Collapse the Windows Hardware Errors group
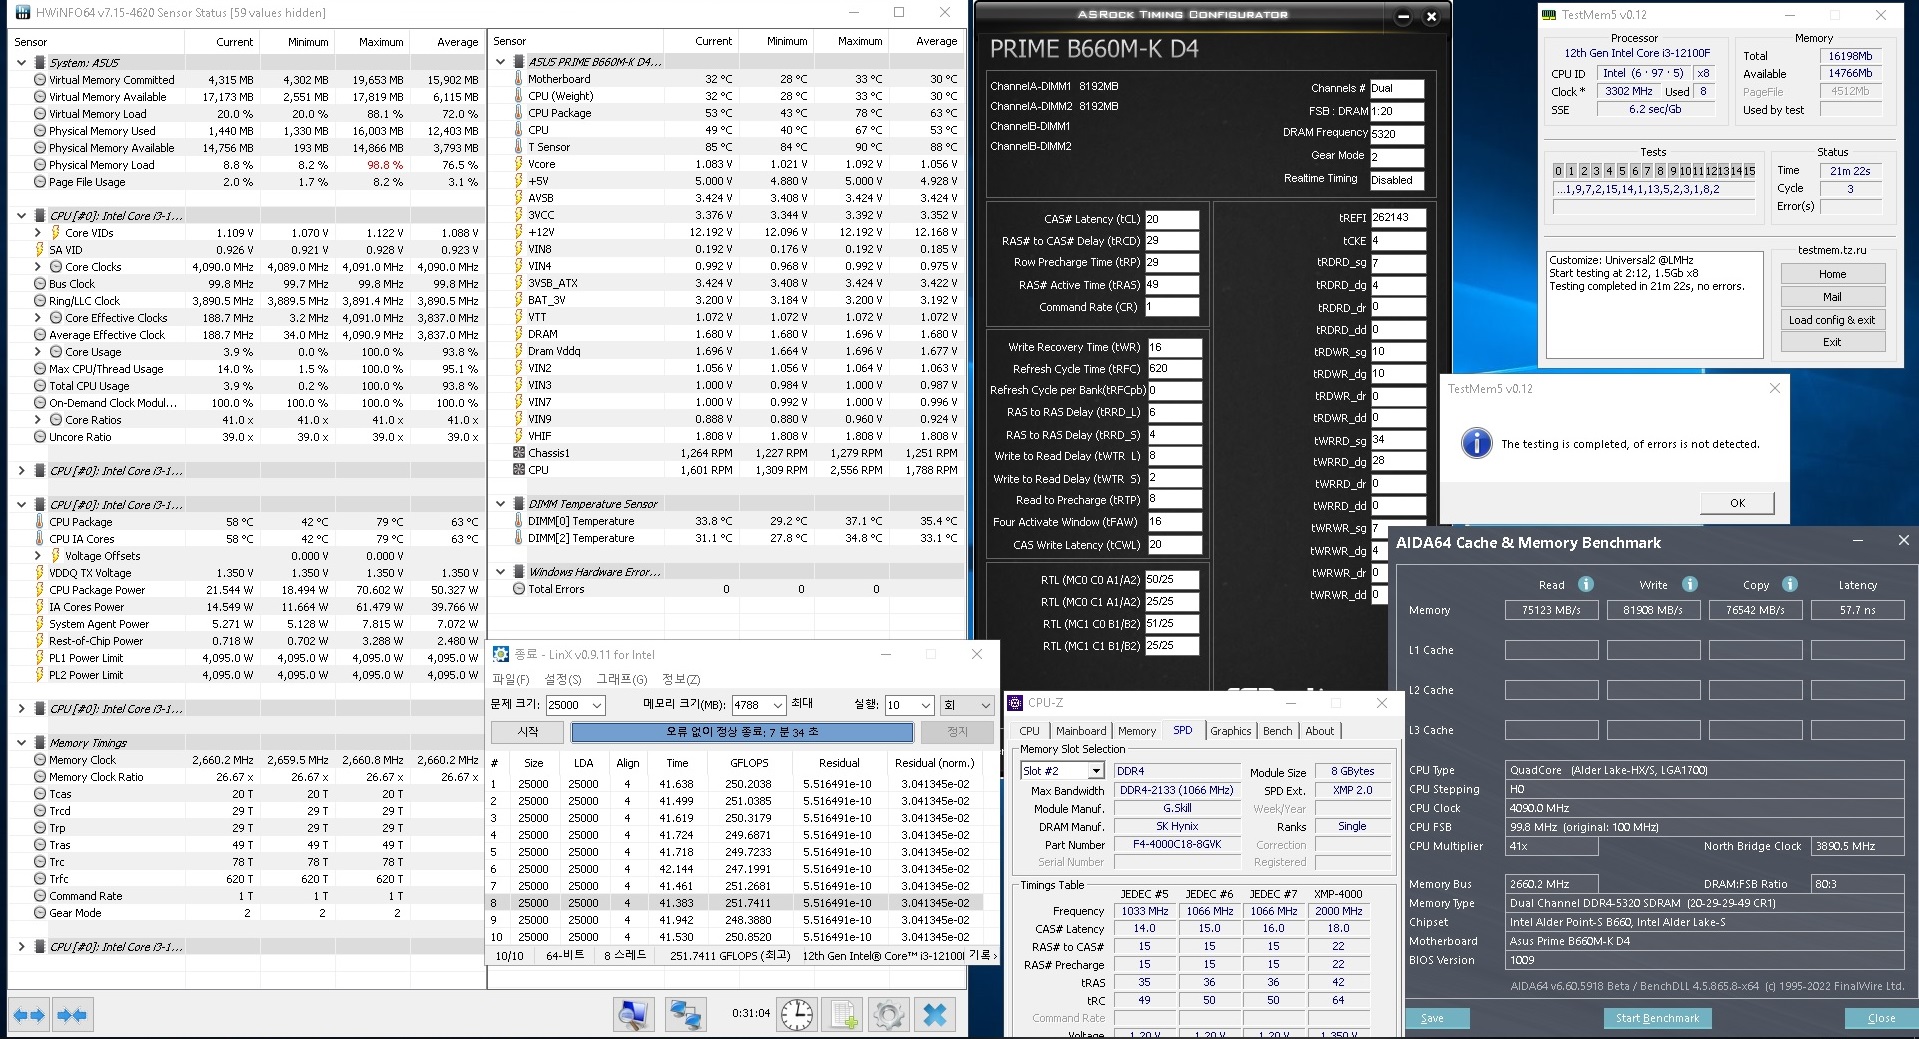1919x1039 pixels. pyautogui.click(x=501, y=572)
